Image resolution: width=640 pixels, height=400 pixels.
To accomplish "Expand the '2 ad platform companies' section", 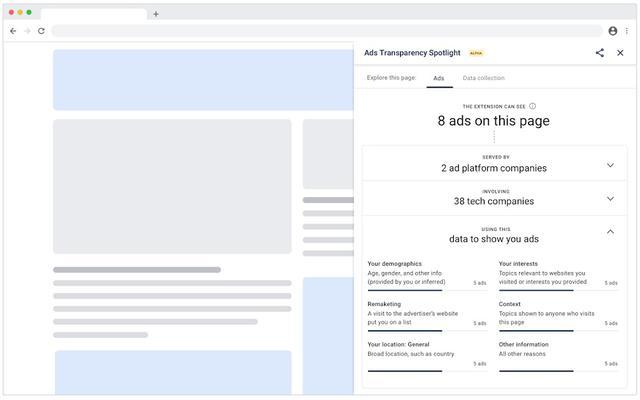I will (610, 165).
